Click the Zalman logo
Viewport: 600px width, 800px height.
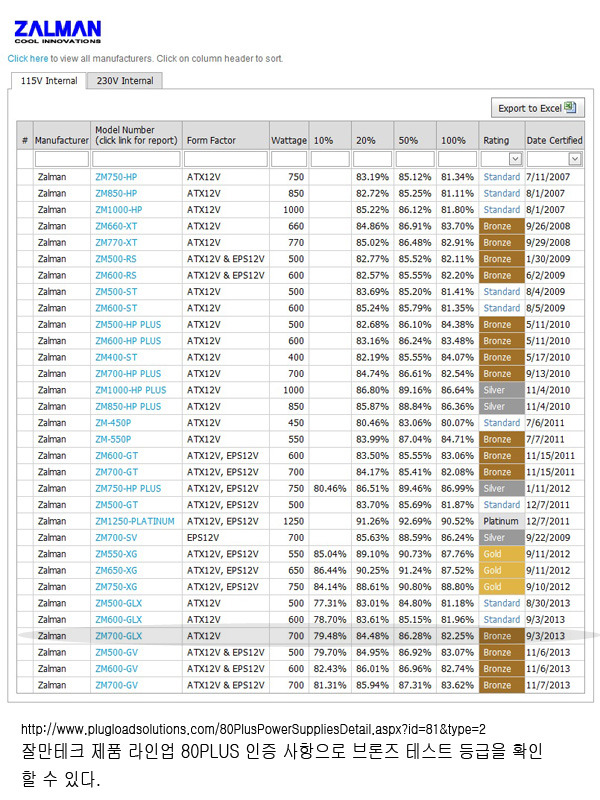(x=58, y=32)
